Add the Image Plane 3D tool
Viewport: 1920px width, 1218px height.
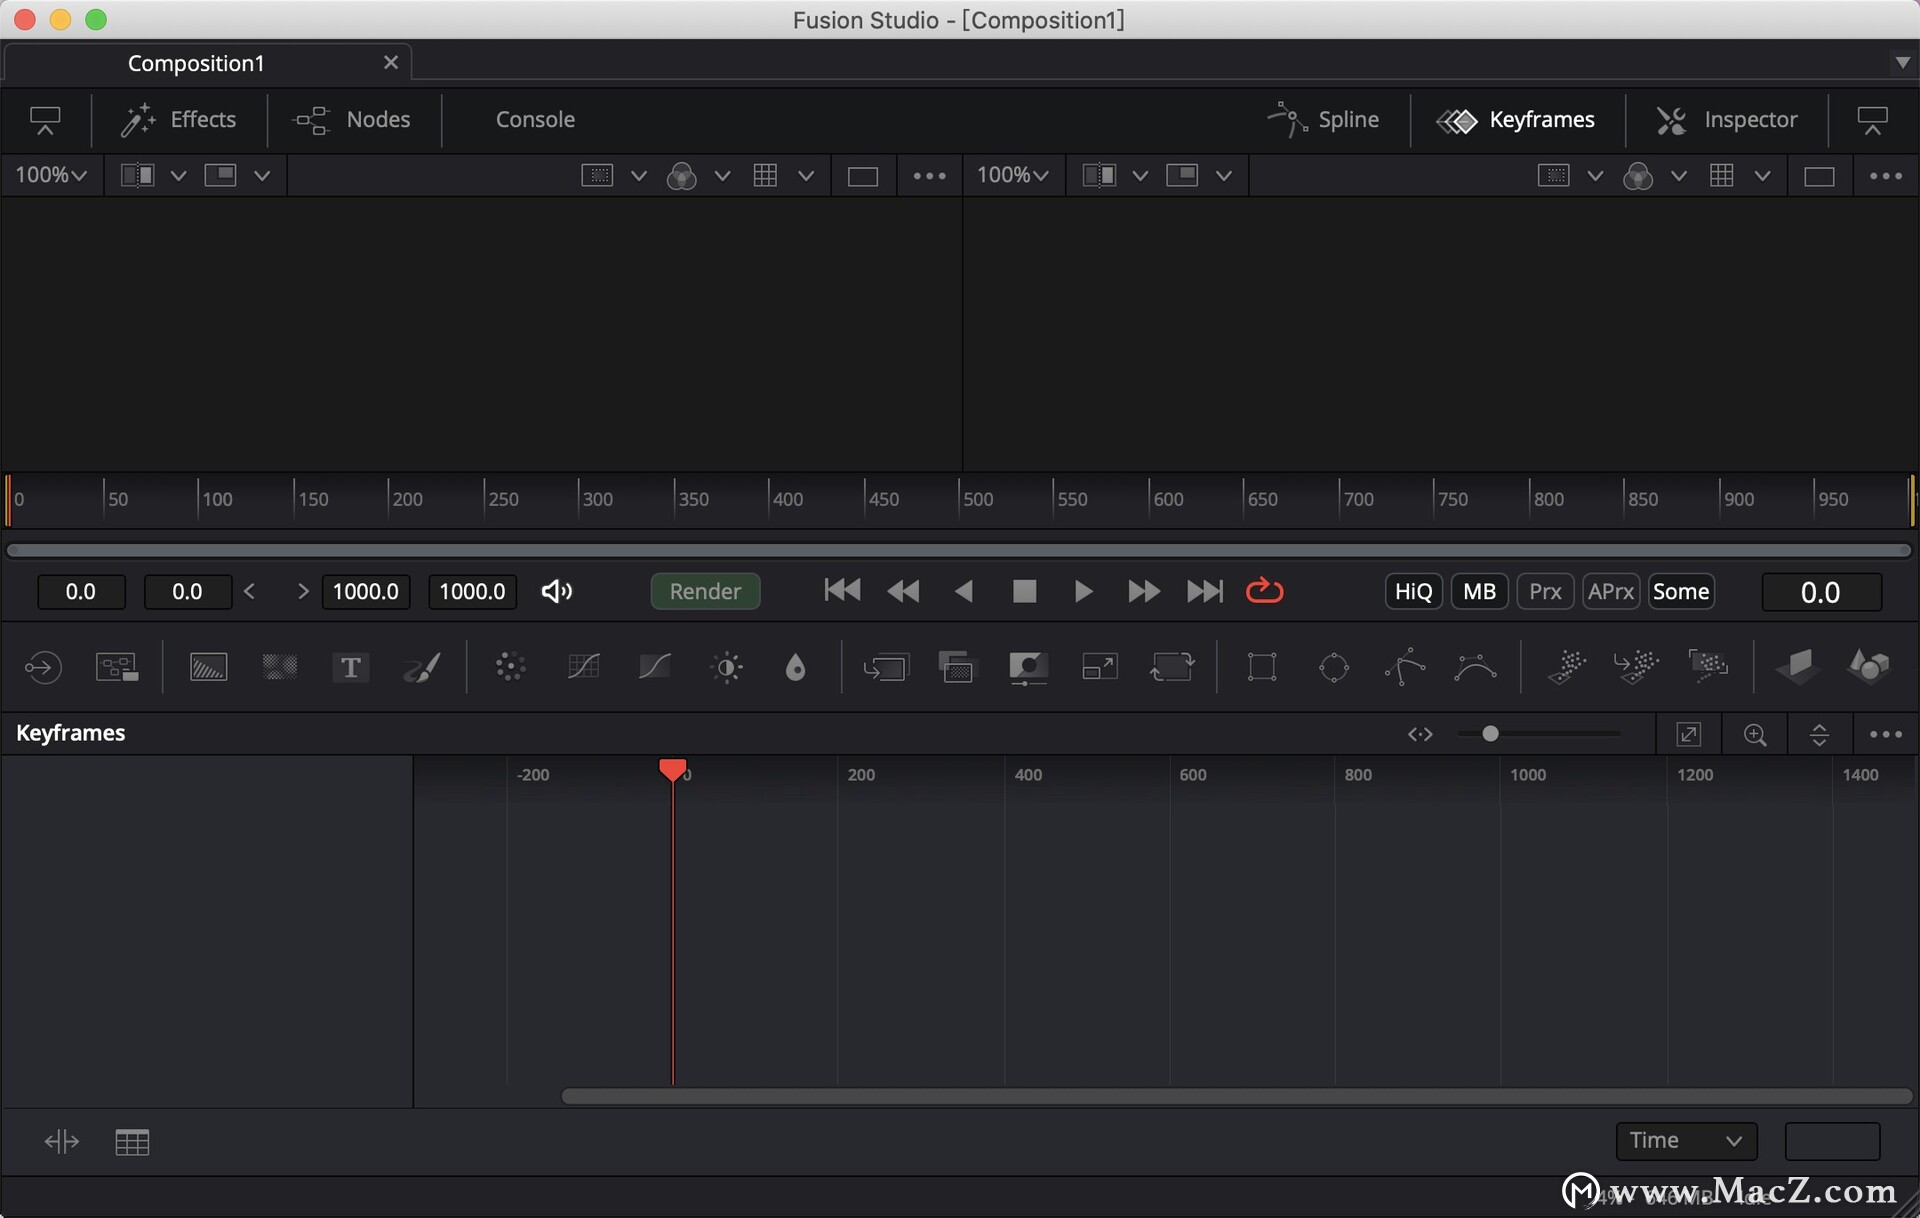pyautogui.click(x=1797, y=667)
